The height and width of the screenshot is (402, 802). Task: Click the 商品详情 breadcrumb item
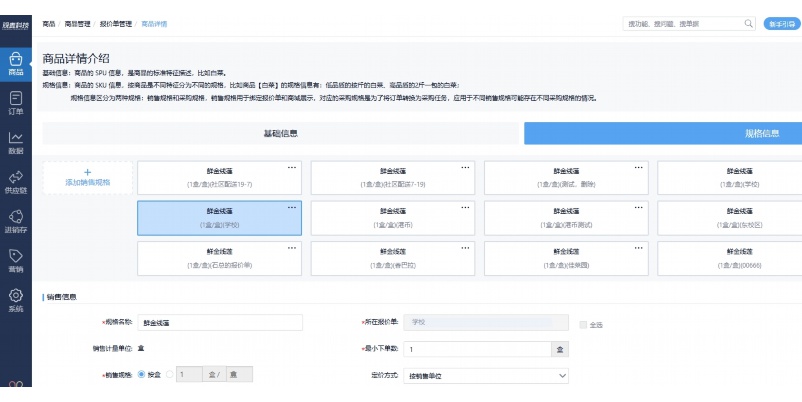[x=154, y=24]
